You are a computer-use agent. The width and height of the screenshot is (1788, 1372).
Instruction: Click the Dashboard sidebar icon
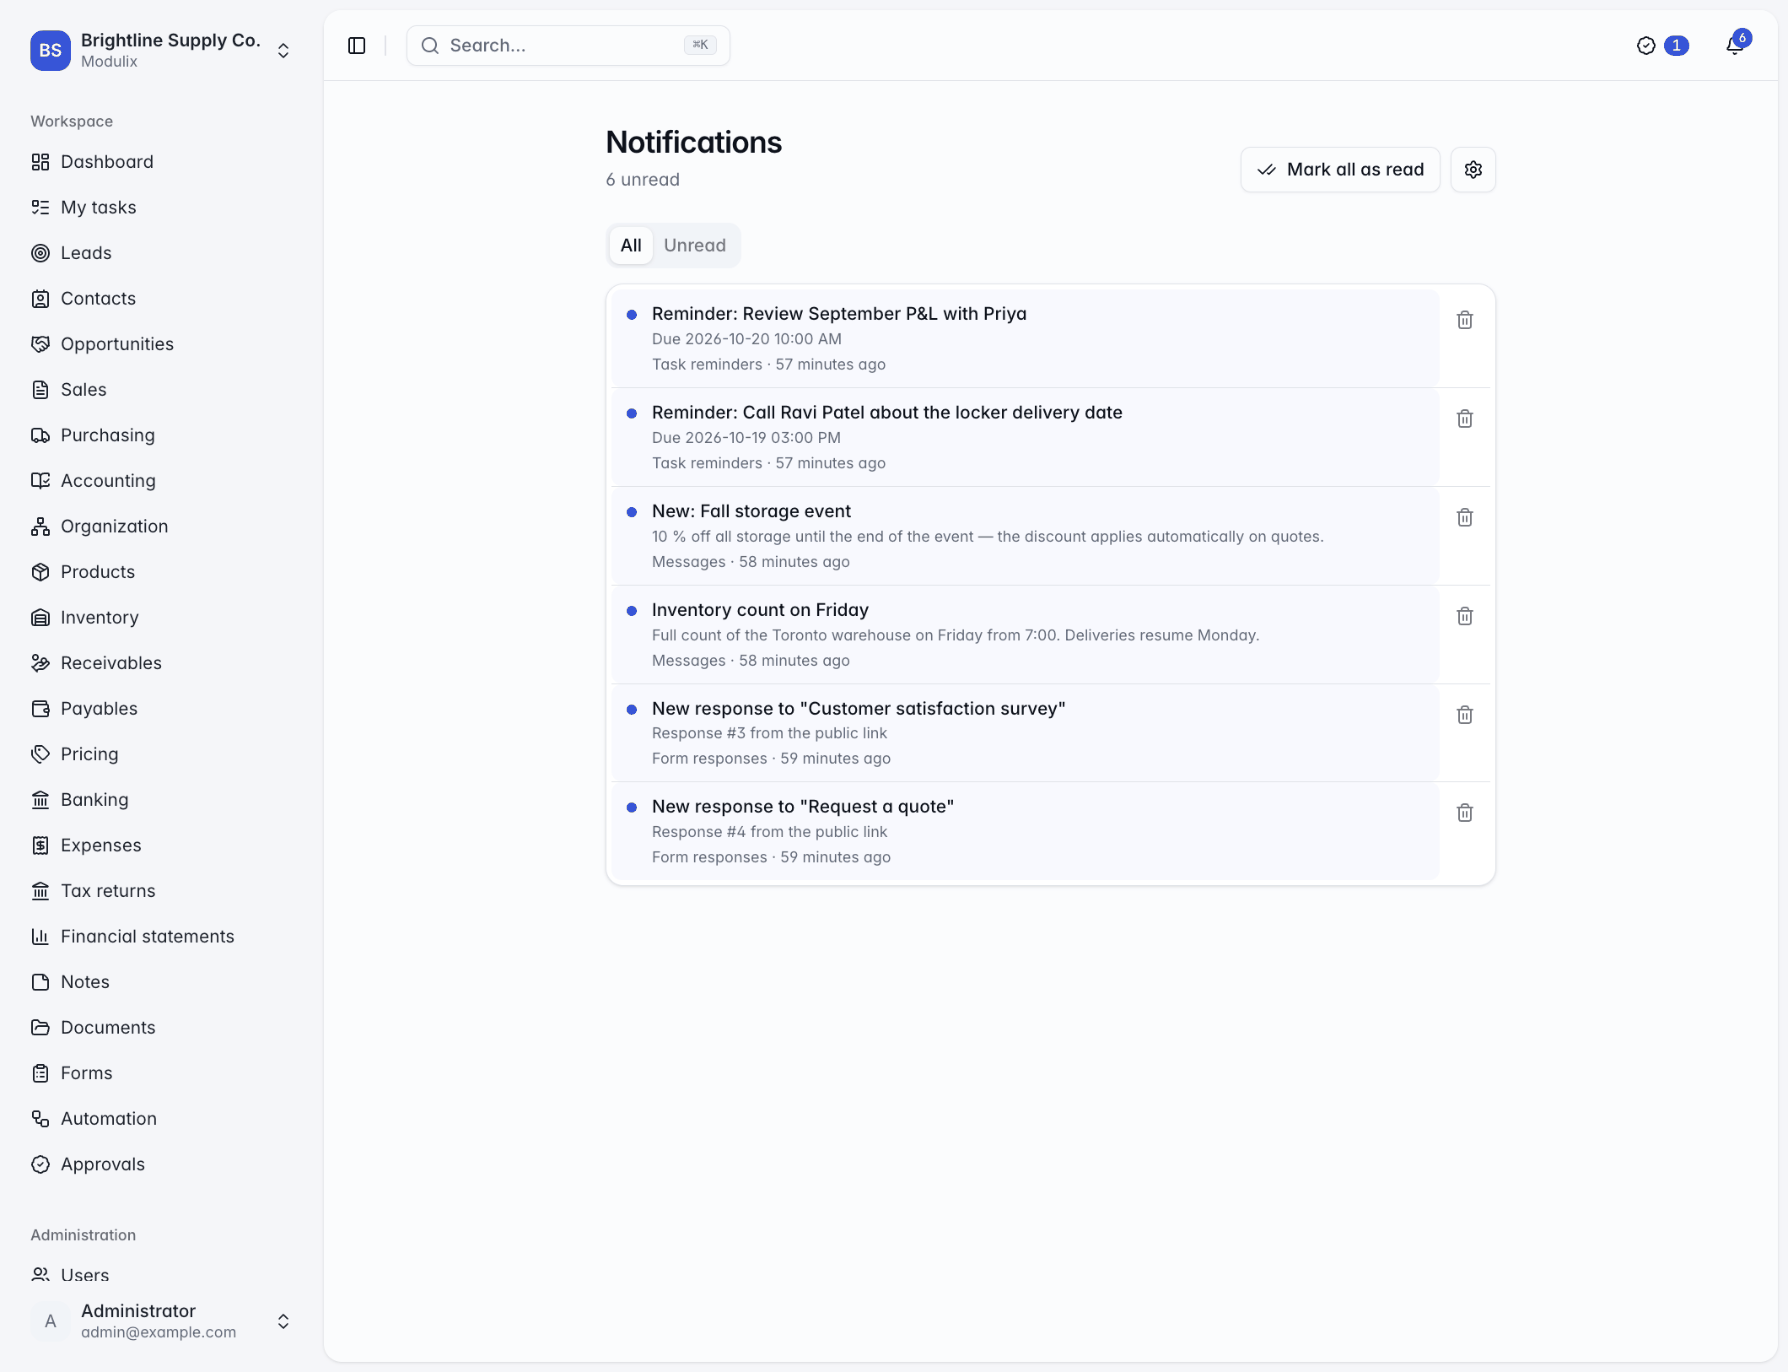pyautogui.click(x=40, y=162)
